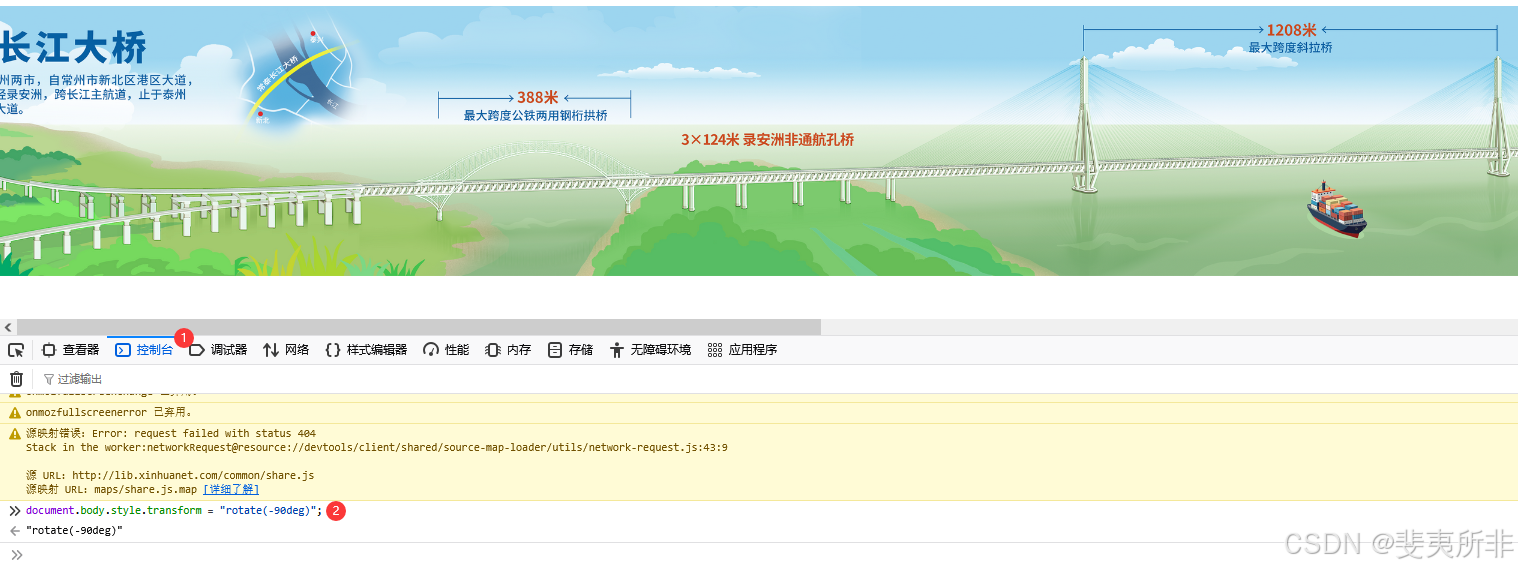Screen dimensions: 1518x570
Task: Switch to the 控制台 console tab
Action: tap(144, 350)
